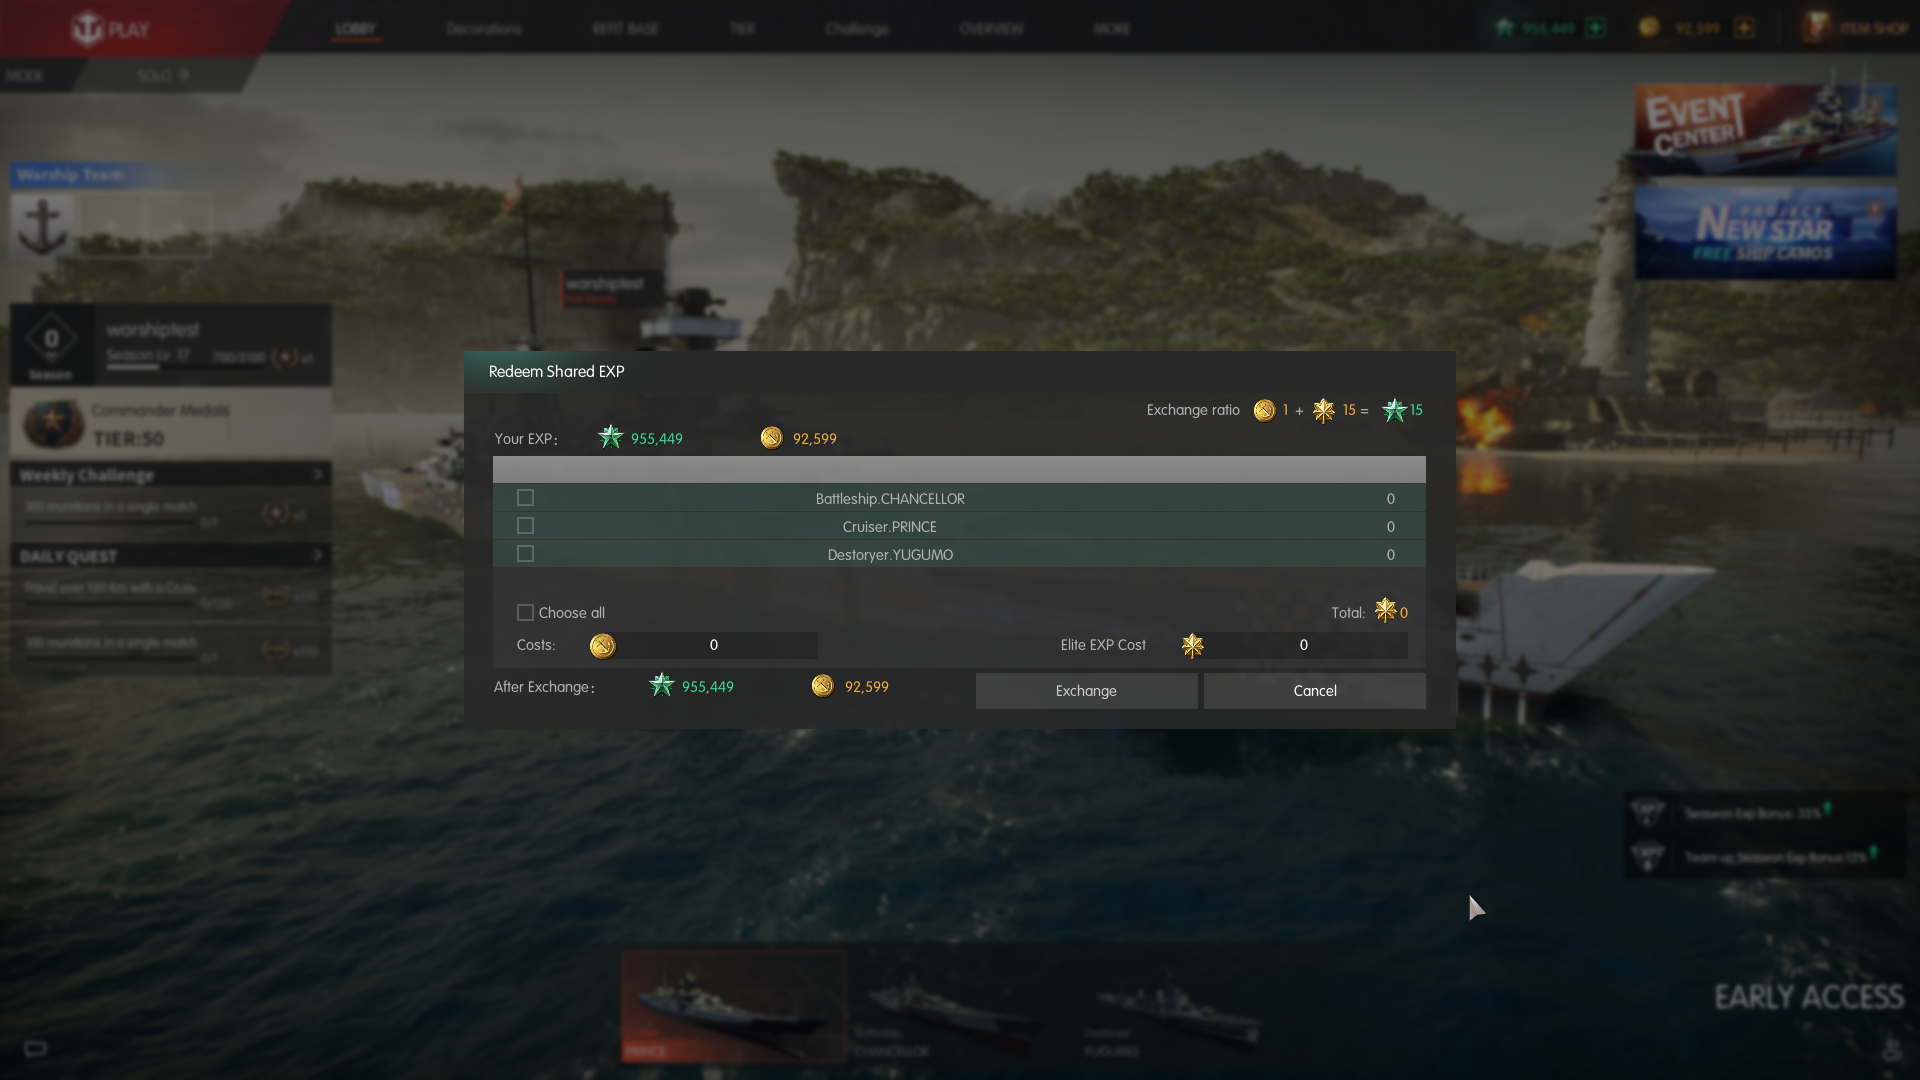Open the OVERVIEW tab

tap(991, 29)
